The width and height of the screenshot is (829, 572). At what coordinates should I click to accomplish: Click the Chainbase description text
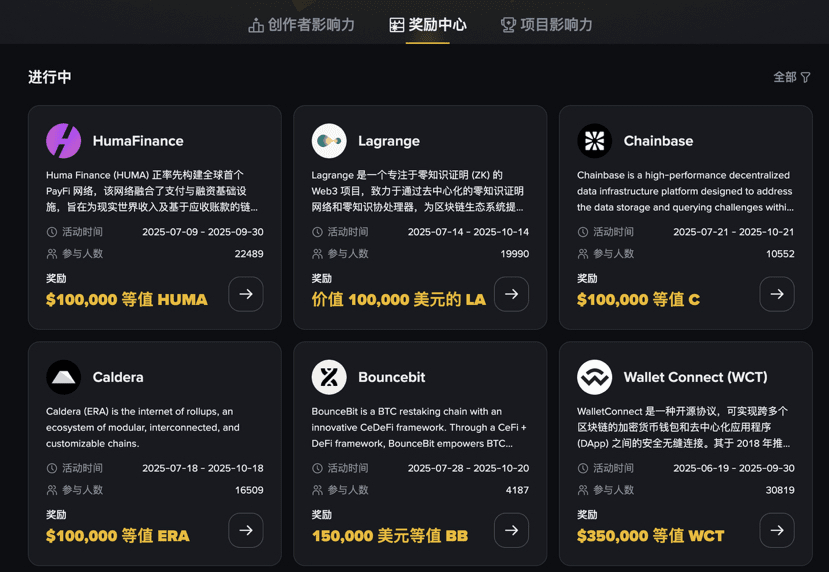(x=685, y=191)
